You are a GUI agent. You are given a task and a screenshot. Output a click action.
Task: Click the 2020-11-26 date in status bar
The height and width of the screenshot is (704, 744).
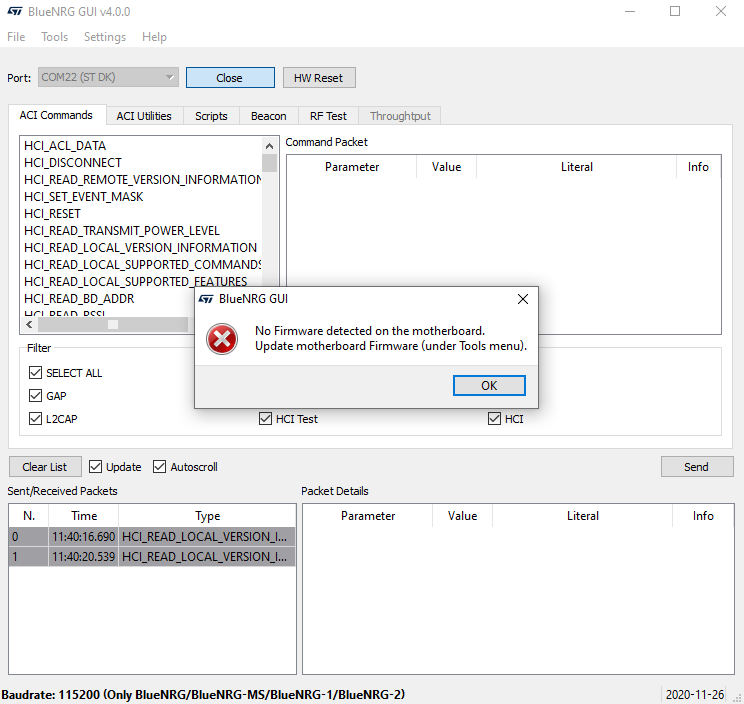coord(695,695)
